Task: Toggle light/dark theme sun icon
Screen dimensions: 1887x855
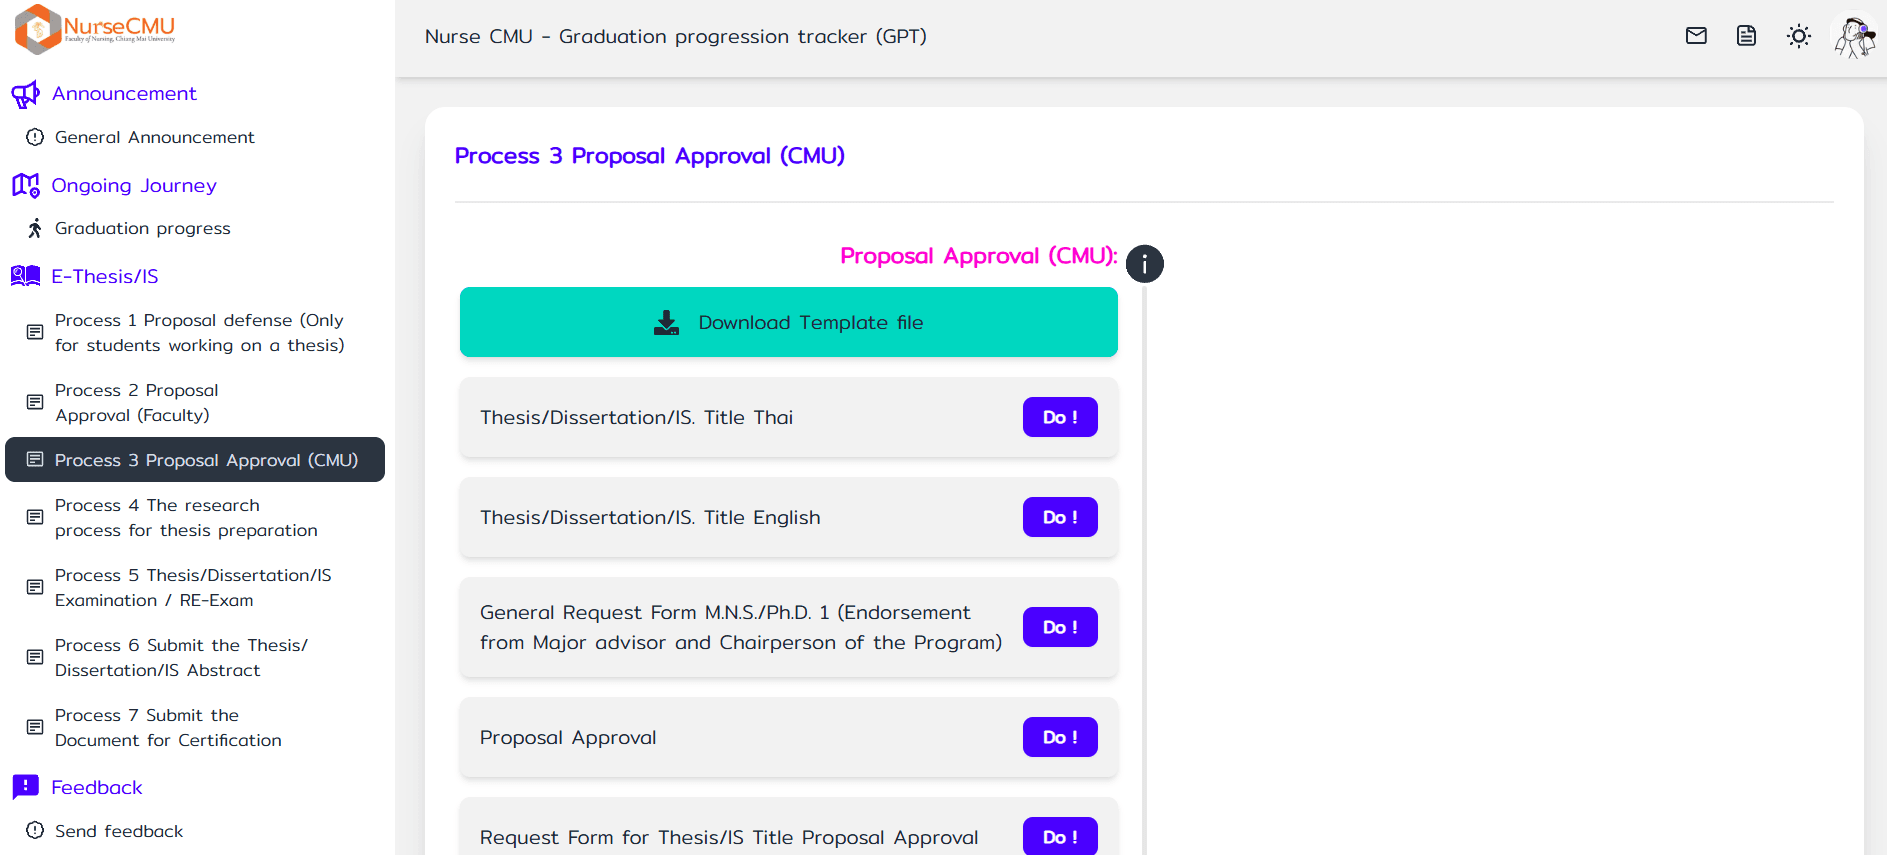Action: (x=1798, y=36)
